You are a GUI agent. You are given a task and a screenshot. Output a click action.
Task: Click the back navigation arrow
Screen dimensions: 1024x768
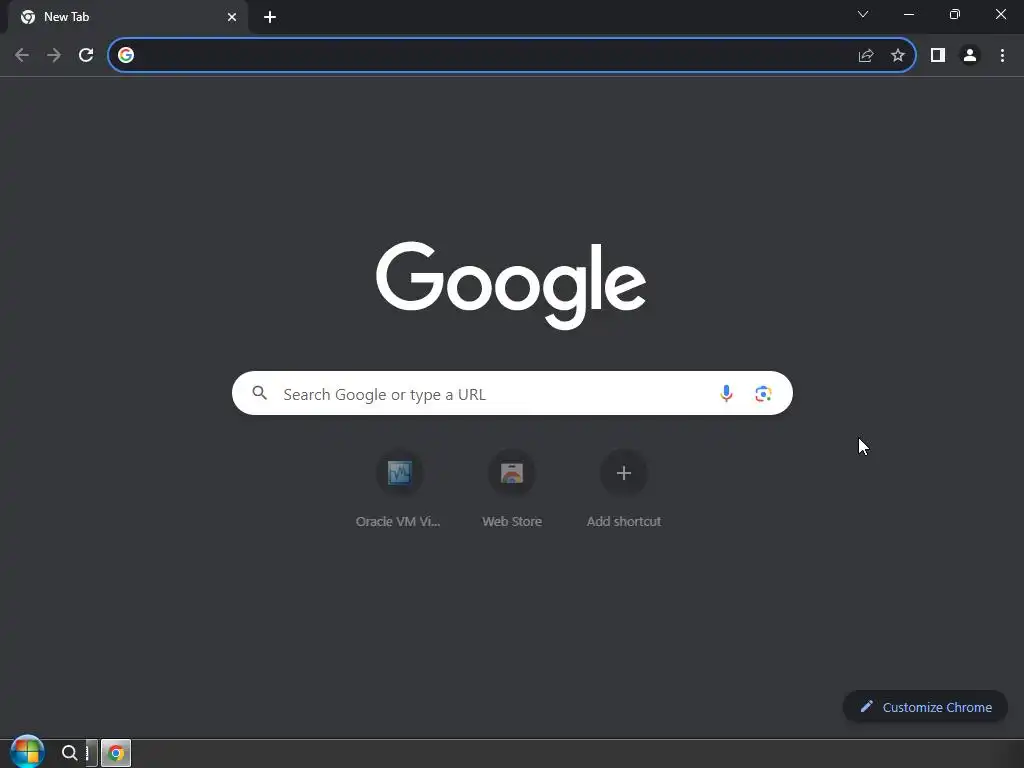point(22,56)
